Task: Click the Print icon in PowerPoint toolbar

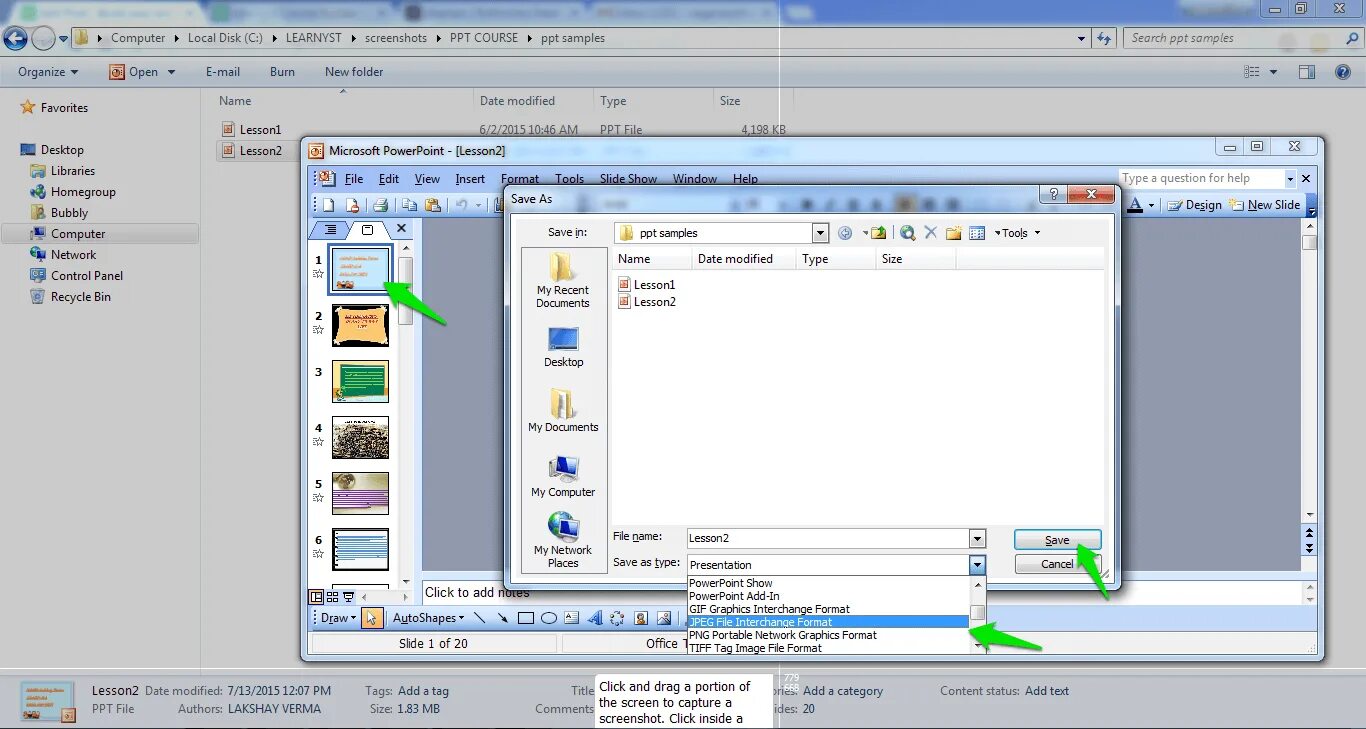Action: coord(380,205)
